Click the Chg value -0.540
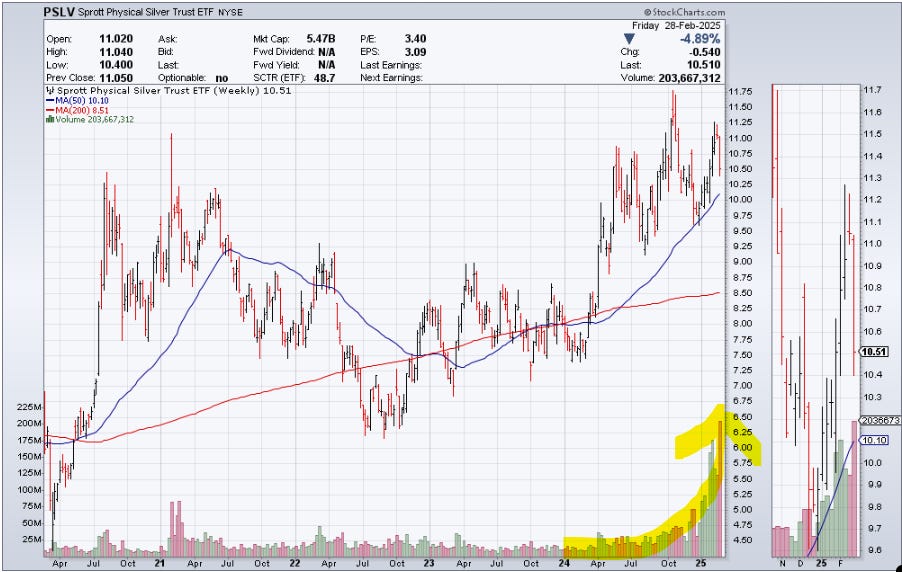Viewport: 902px width, 572px height. point(704,52)
